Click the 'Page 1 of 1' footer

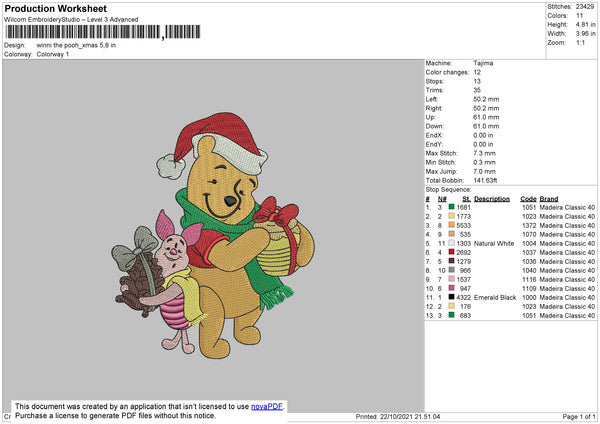coord(579,416)
